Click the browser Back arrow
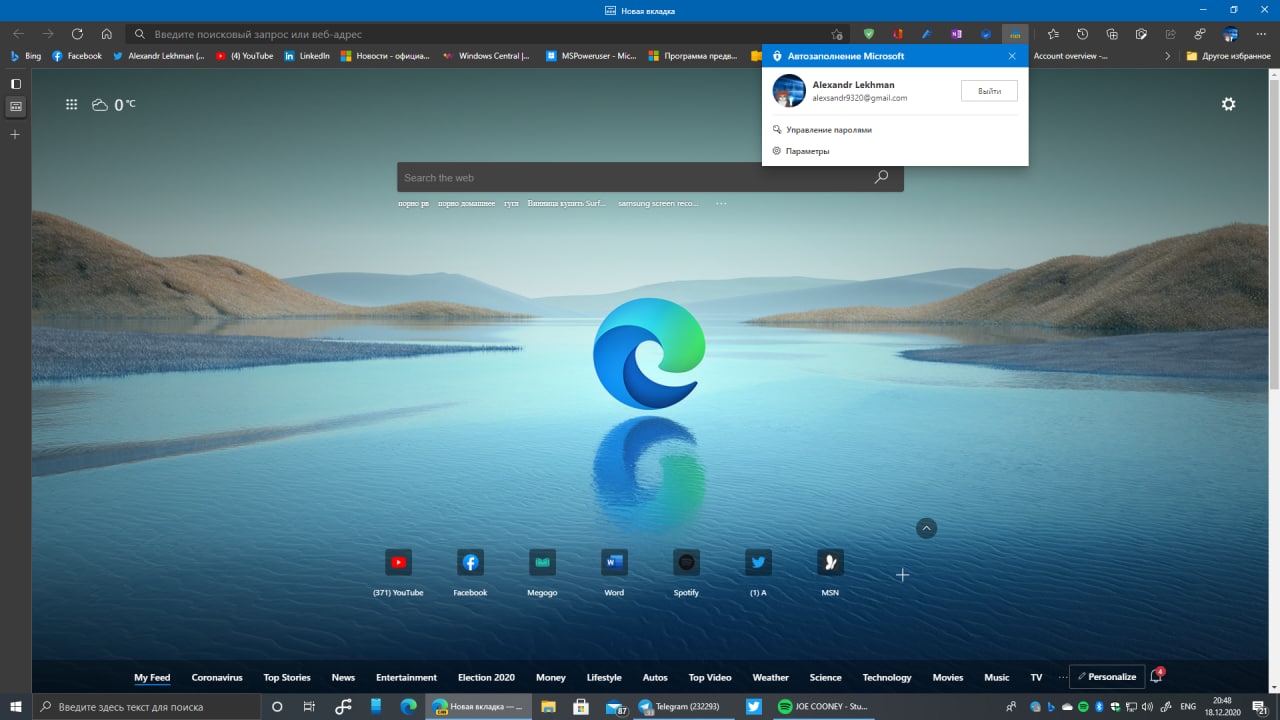 (18, 34)
